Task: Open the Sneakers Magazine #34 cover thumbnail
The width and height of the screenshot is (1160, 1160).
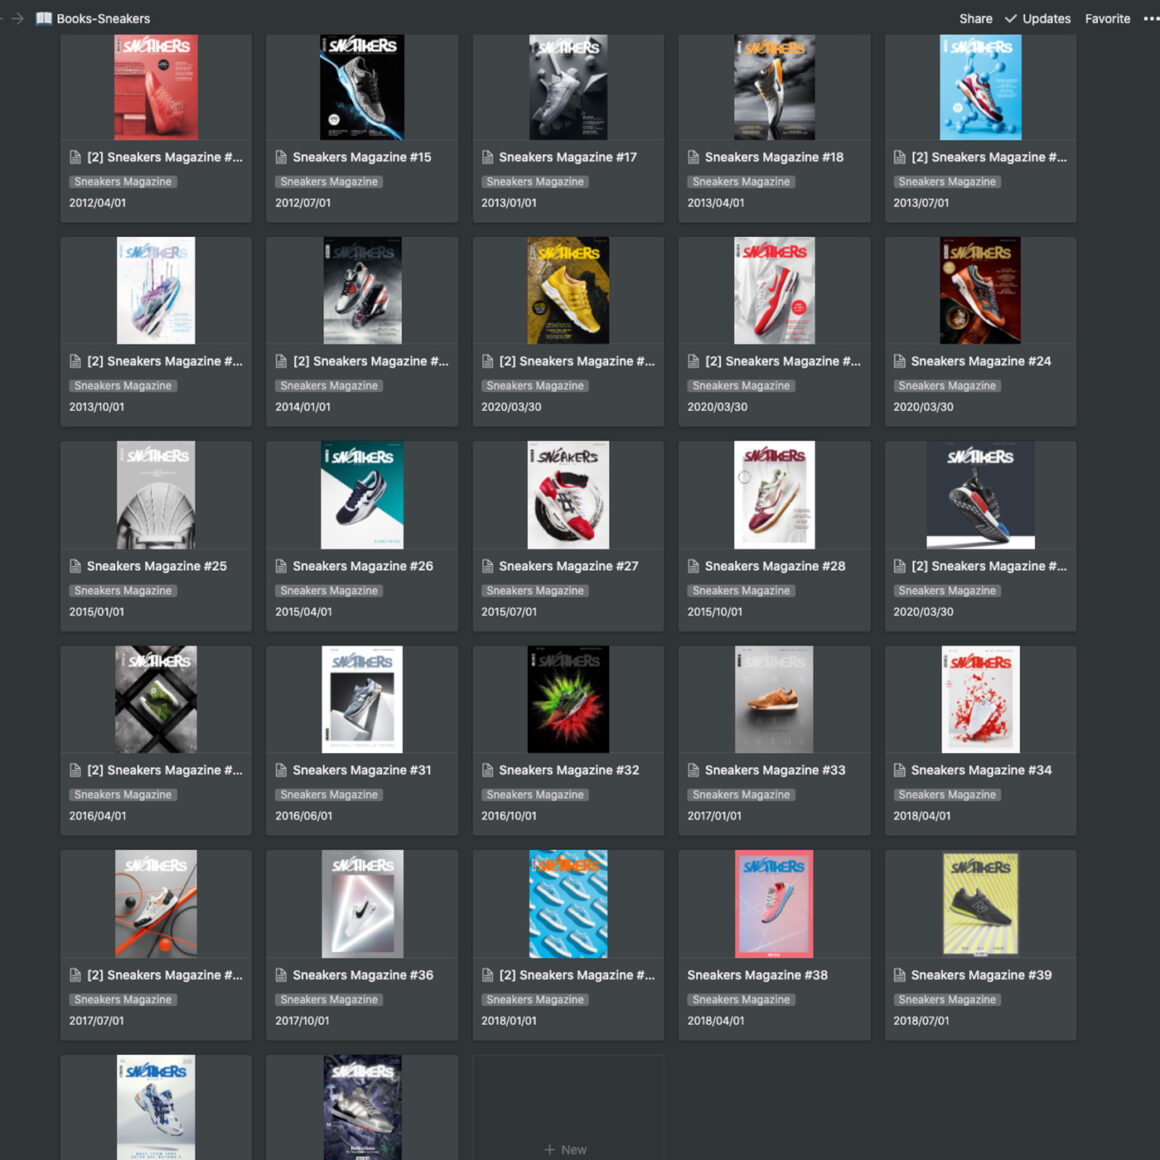Action: [980, 700]
